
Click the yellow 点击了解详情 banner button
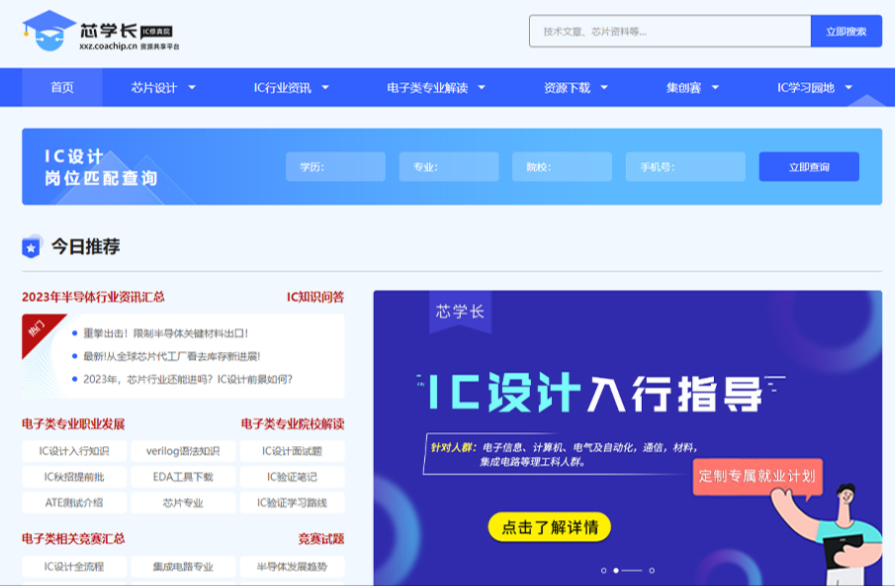point(550,527)
